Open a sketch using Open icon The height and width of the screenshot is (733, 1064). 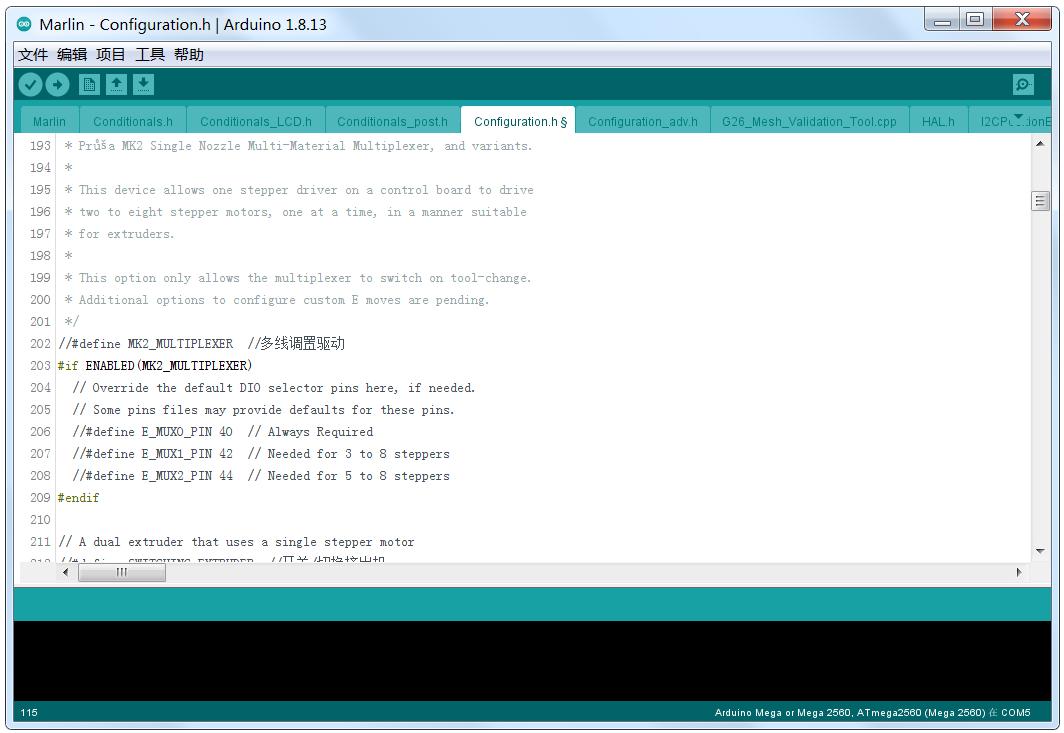coord(117,85)
